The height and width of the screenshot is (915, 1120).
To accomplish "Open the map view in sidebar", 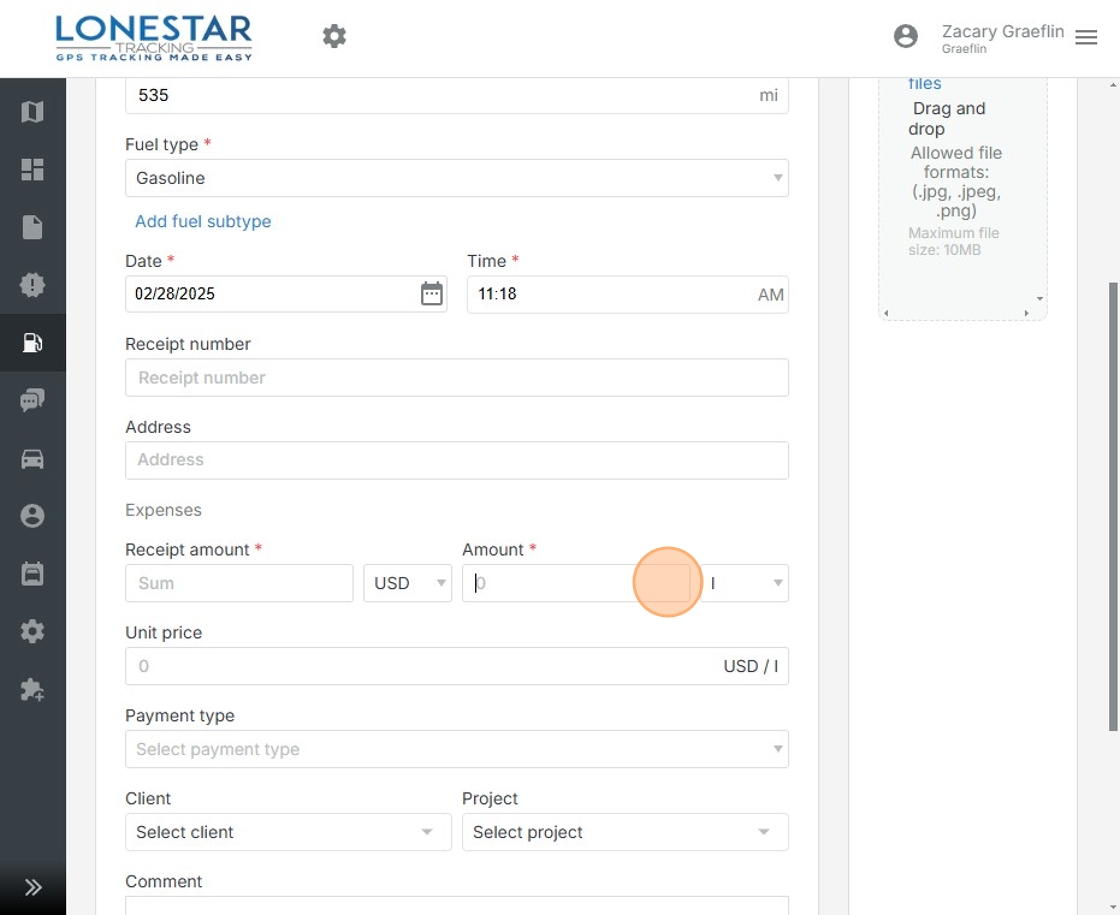I will click(32, 112).
